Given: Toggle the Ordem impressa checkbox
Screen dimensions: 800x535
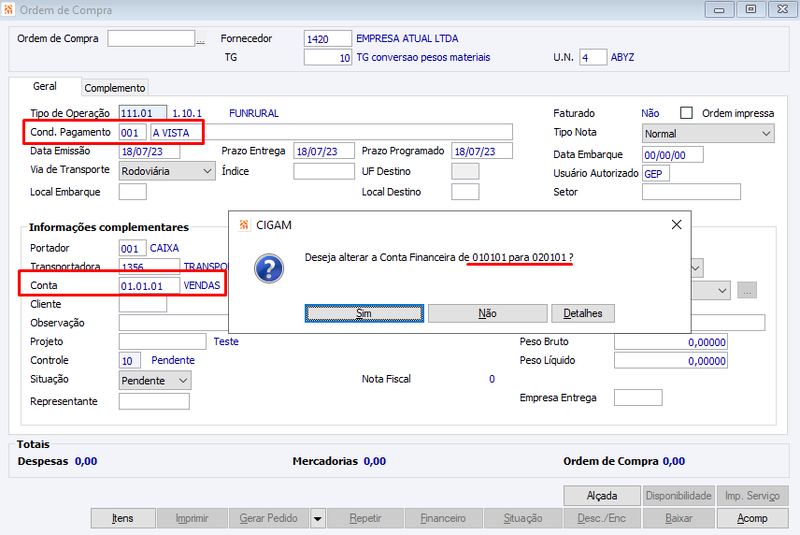Looking at the screenshot, I should pyautogui.click(x=686, y=113).
